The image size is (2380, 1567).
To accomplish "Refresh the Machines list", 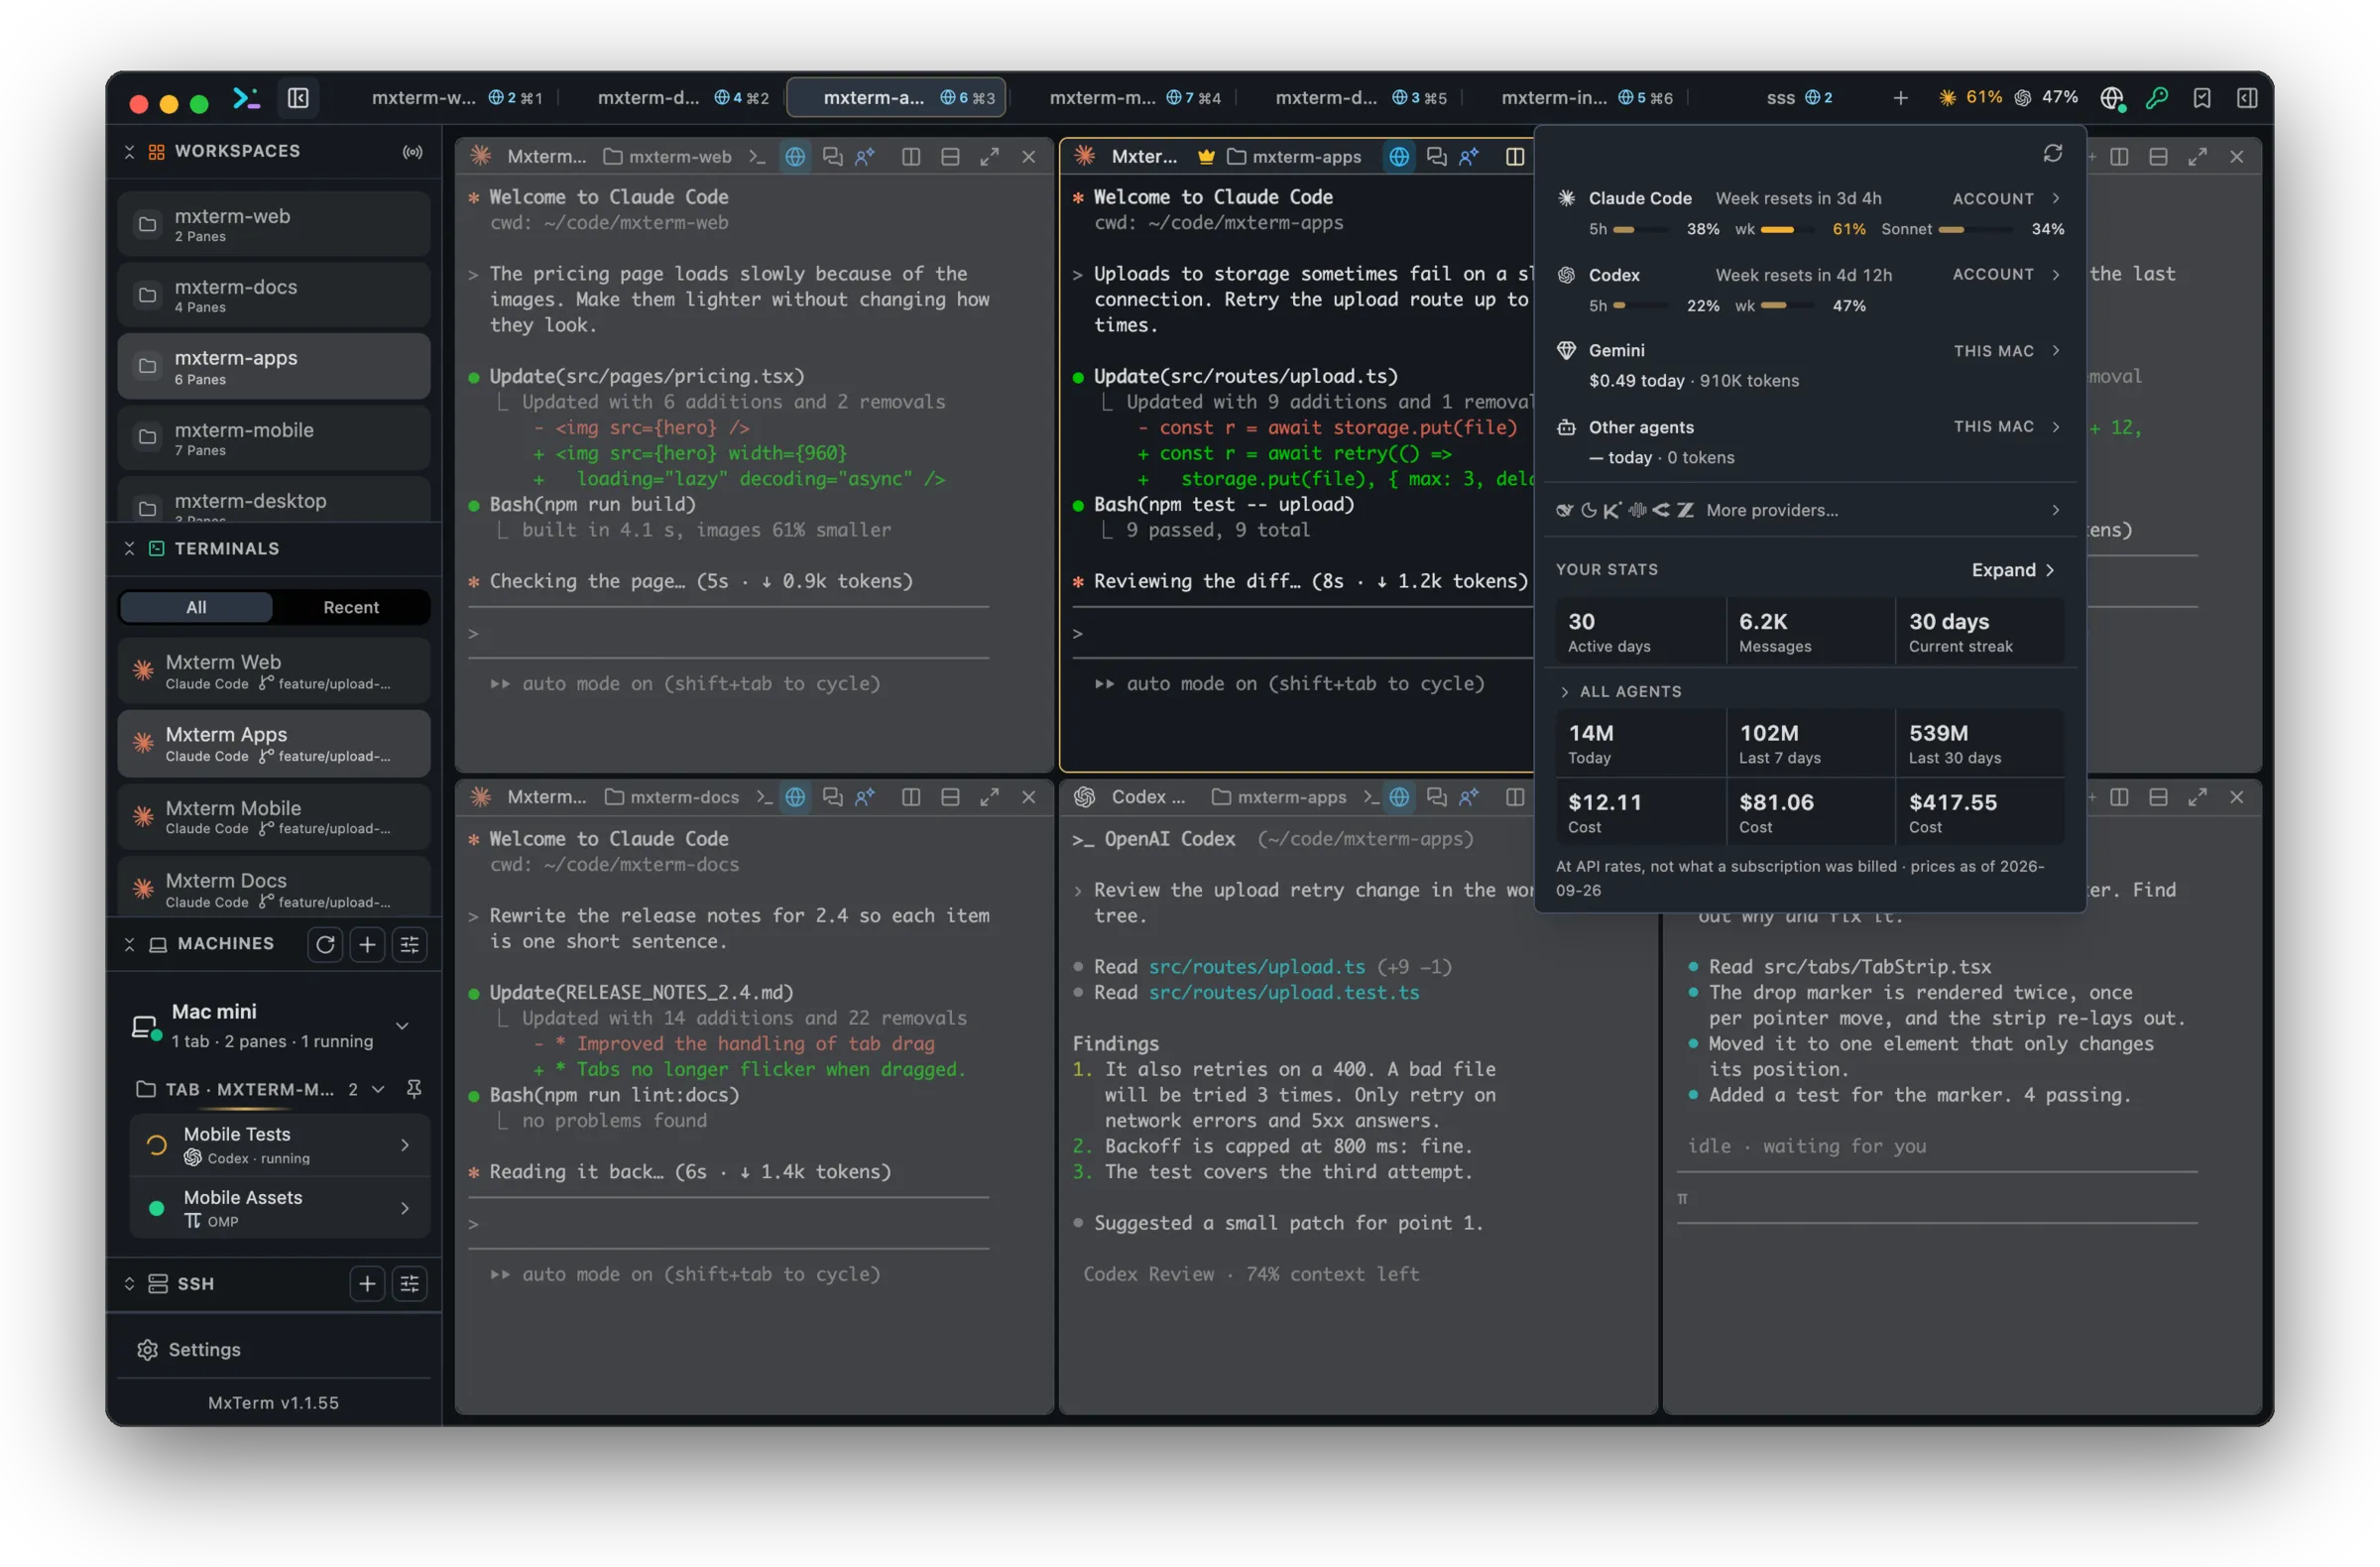I will (x=325, y=944).
